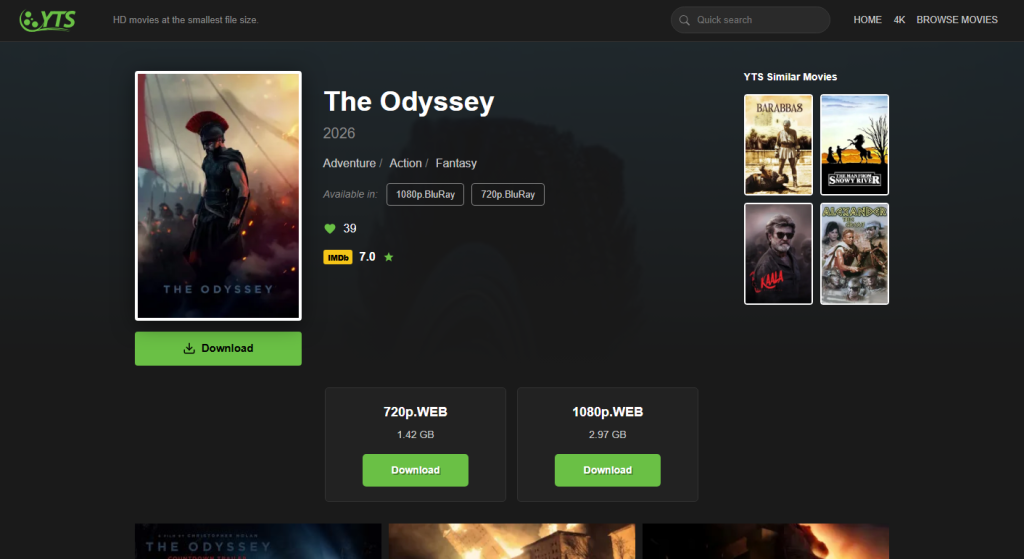Click the 2.97 GB file size text
The height and width of the screenshot is (559, 1024).
(607, 435)
